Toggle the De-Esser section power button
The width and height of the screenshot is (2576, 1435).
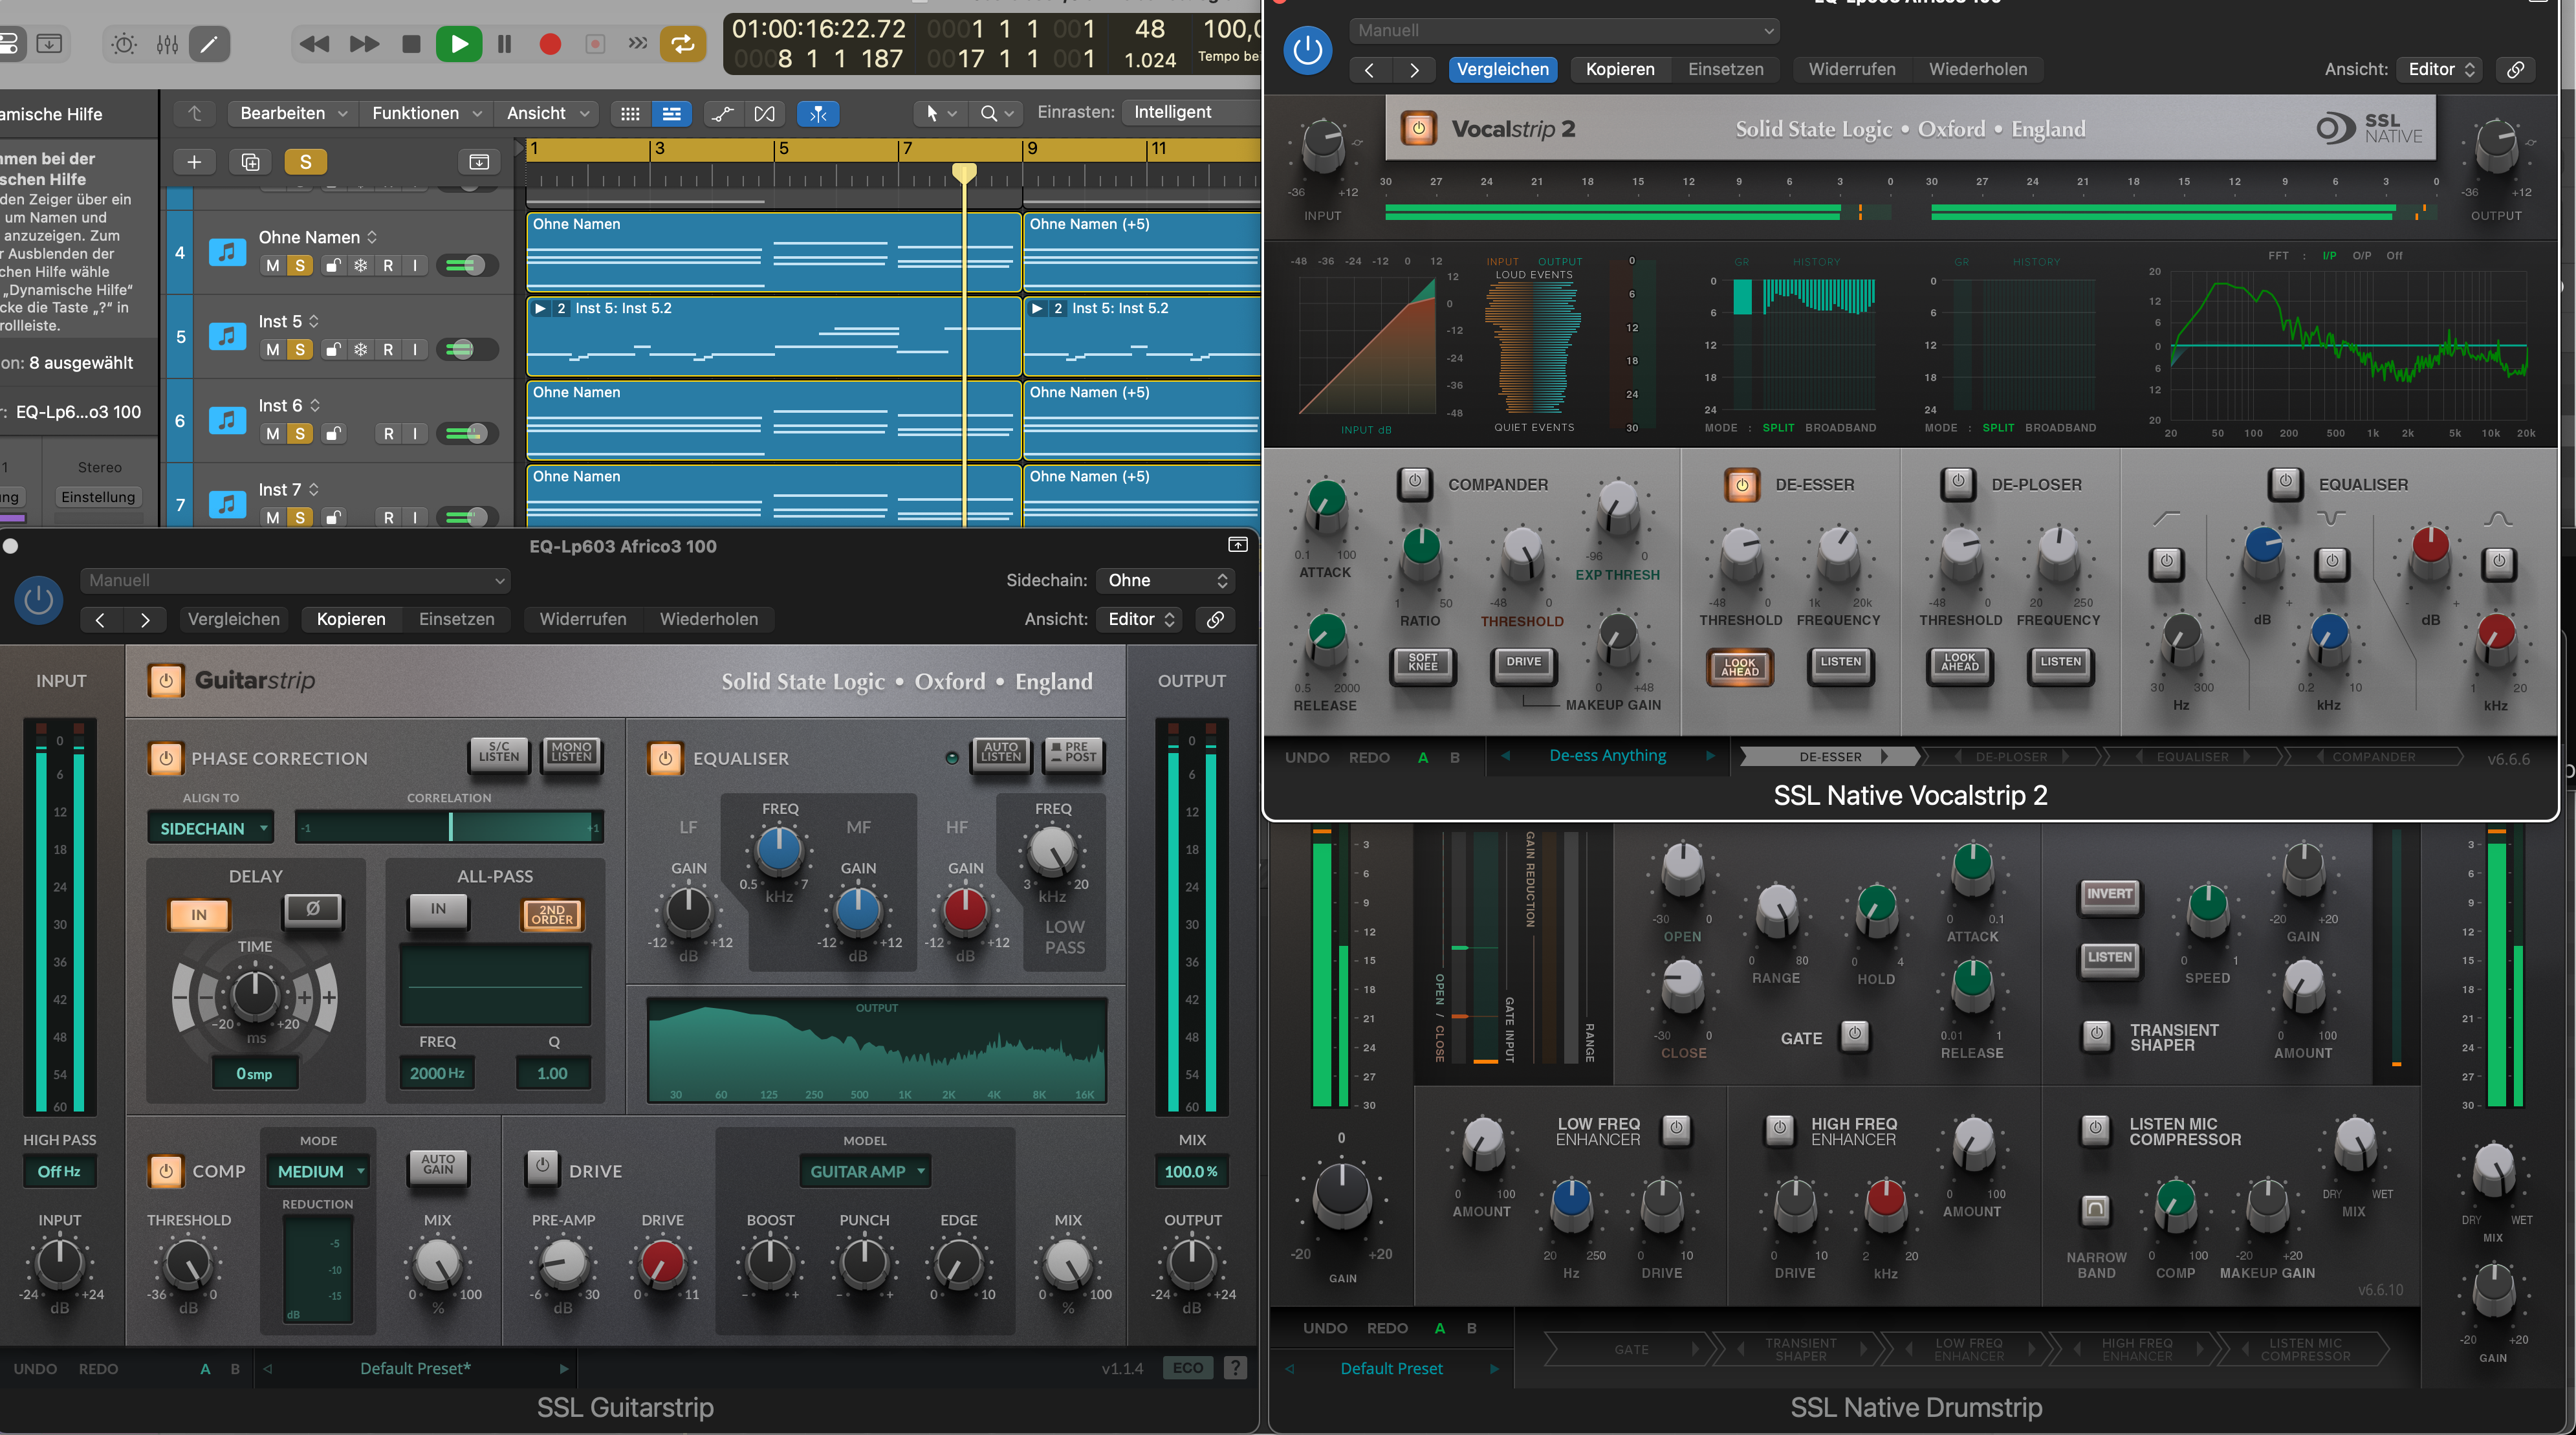click(1741, 485)
